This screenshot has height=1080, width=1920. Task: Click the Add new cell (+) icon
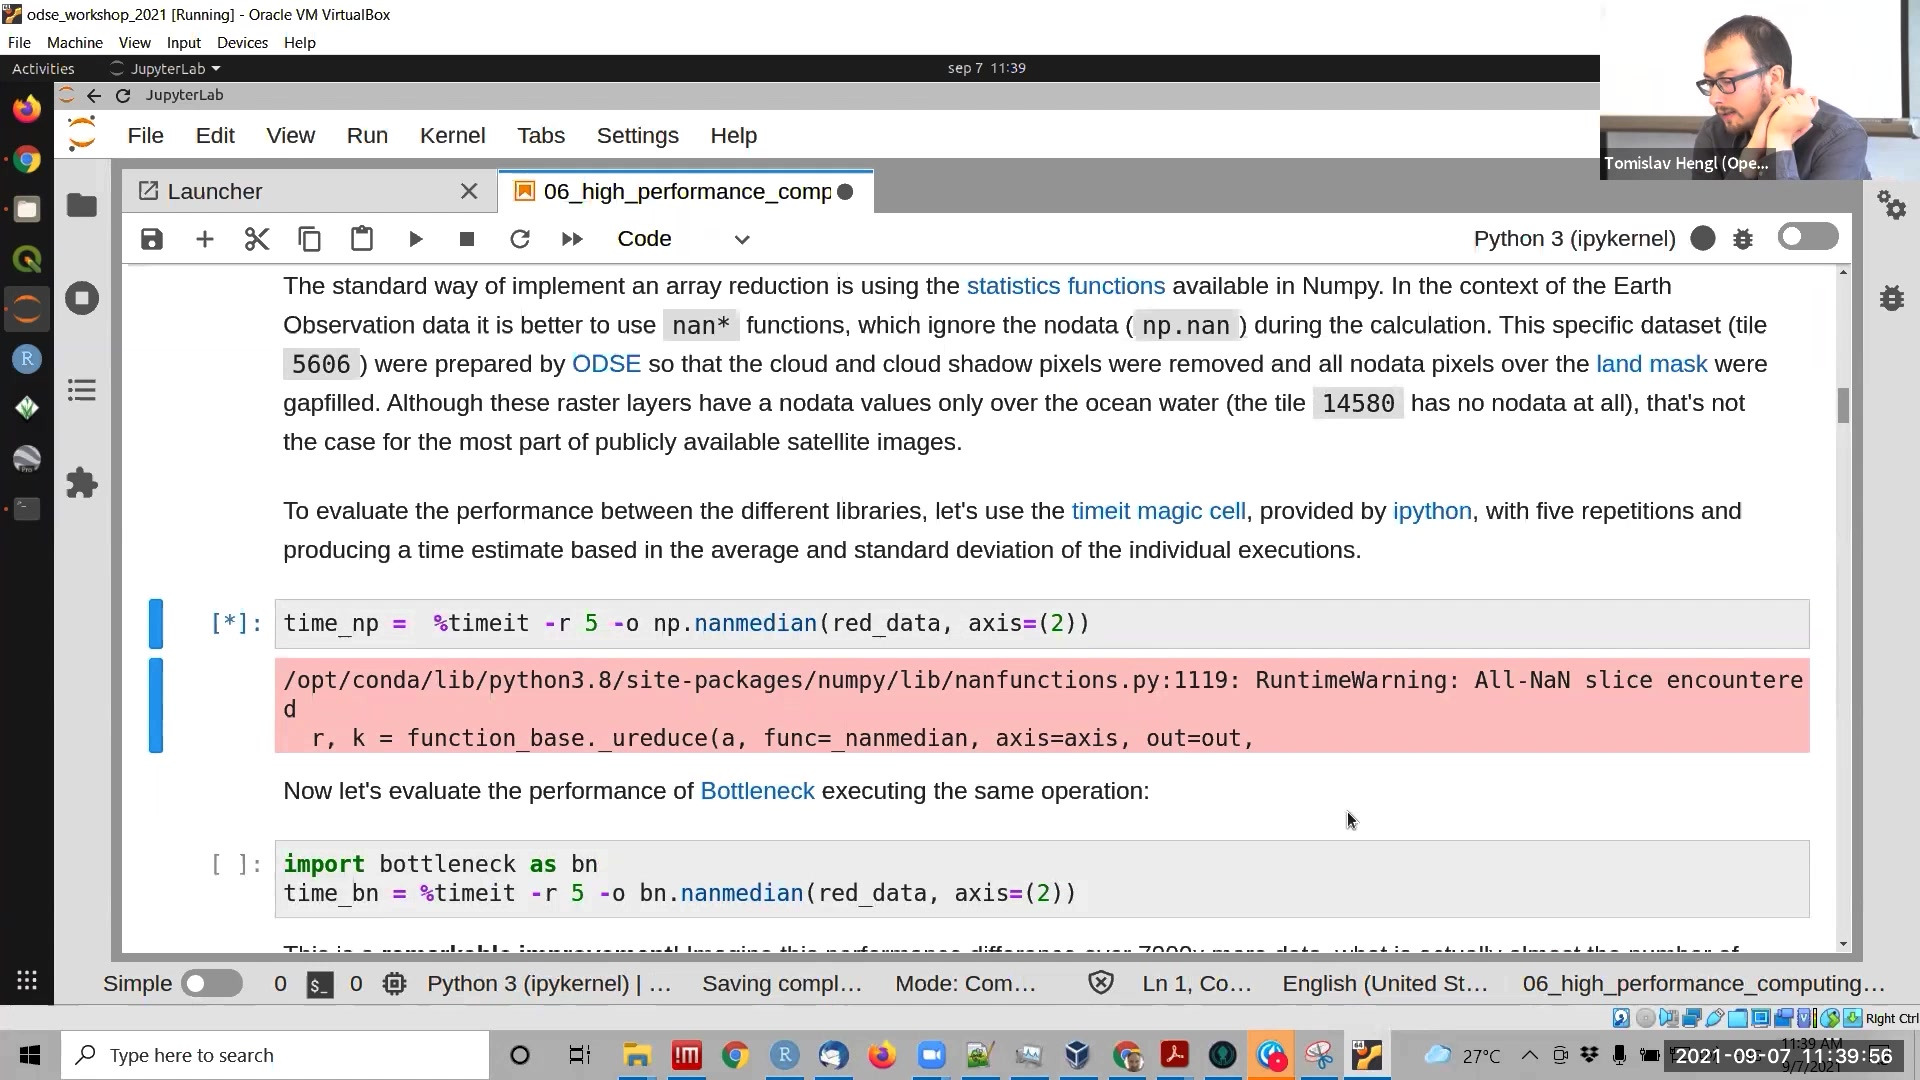(x=204, y=237)
